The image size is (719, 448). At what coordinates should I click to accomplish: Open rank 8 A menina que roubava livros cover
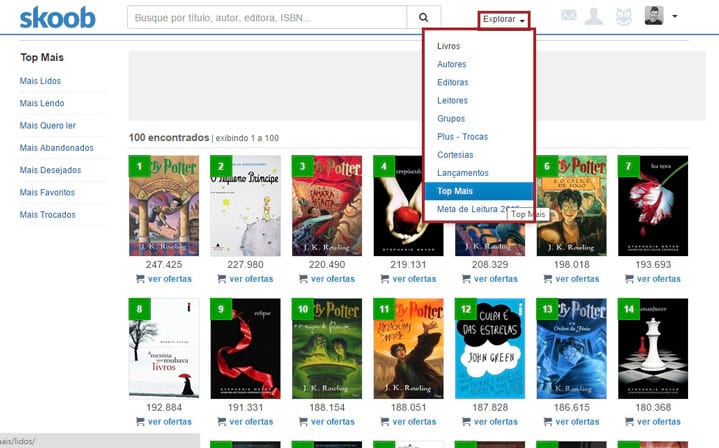(164, 348)
